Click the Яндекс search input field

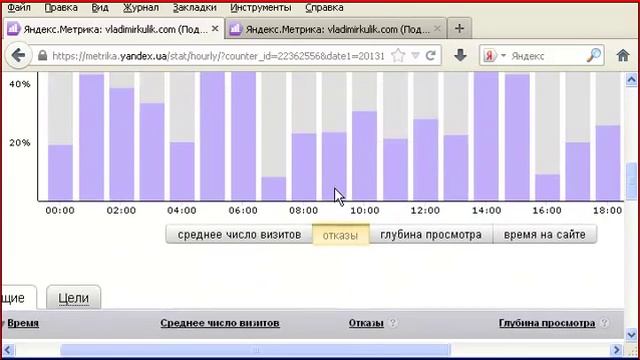[x=547, y=56]
